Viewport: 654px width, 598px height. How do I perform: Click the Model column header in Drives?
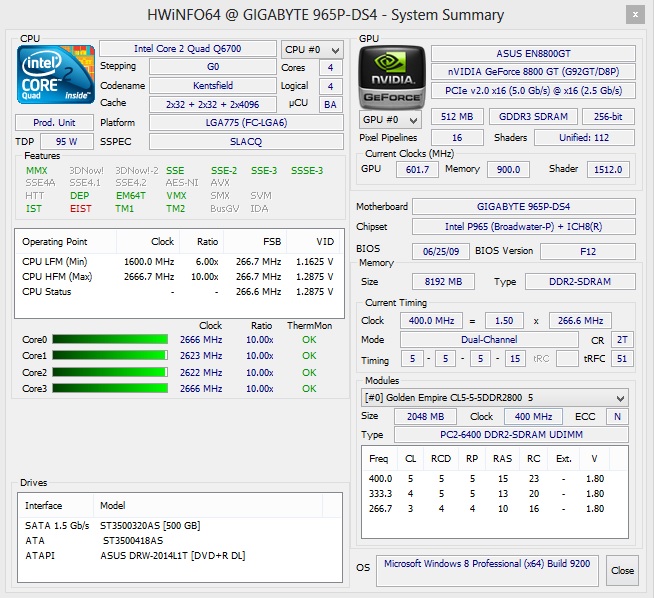pos(208,505)
